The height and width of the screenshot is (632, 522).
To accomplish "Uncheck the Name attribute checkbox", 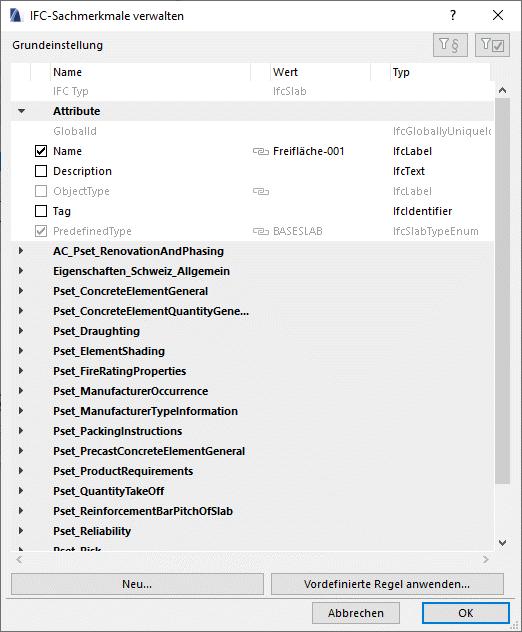I will 41,151.
